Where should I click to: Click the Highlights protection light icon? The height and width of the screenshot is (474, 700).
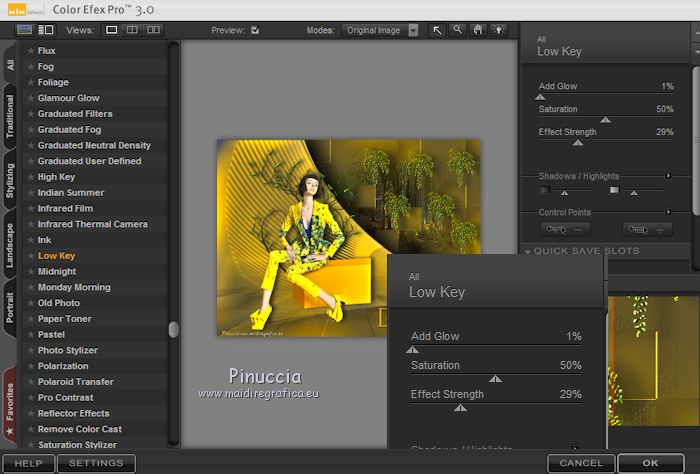(x=615, y=190)
